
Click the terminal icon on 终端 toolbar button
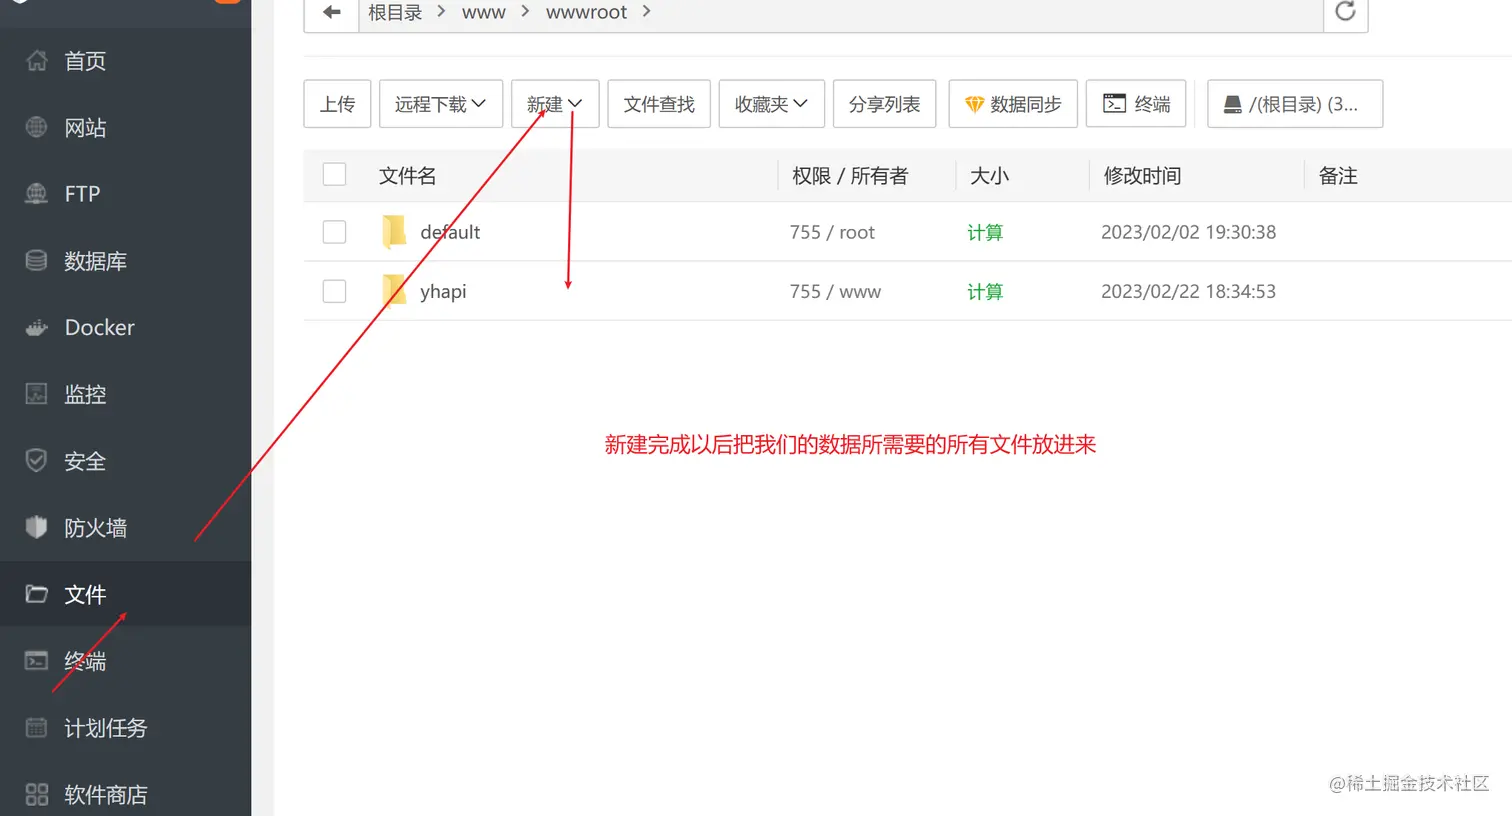pyautogui.click(x=1114, y=104)
